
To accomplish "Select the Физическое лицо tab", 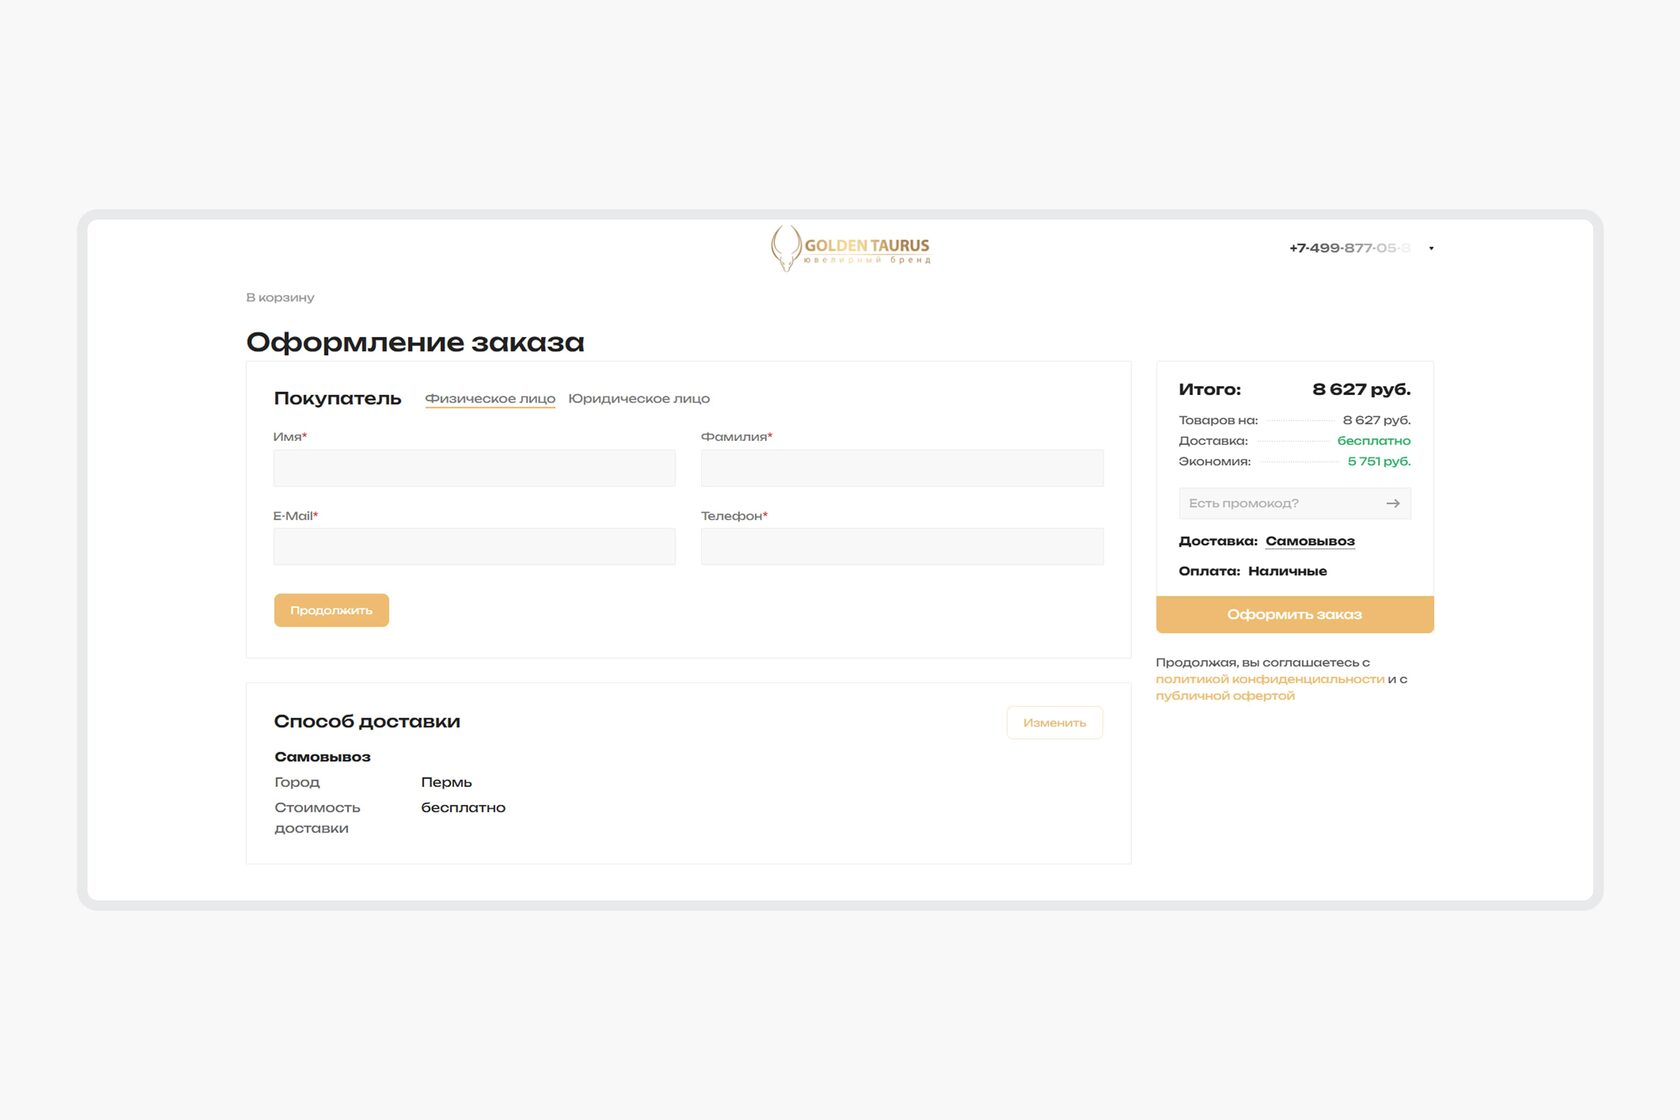I will point(490,398).
